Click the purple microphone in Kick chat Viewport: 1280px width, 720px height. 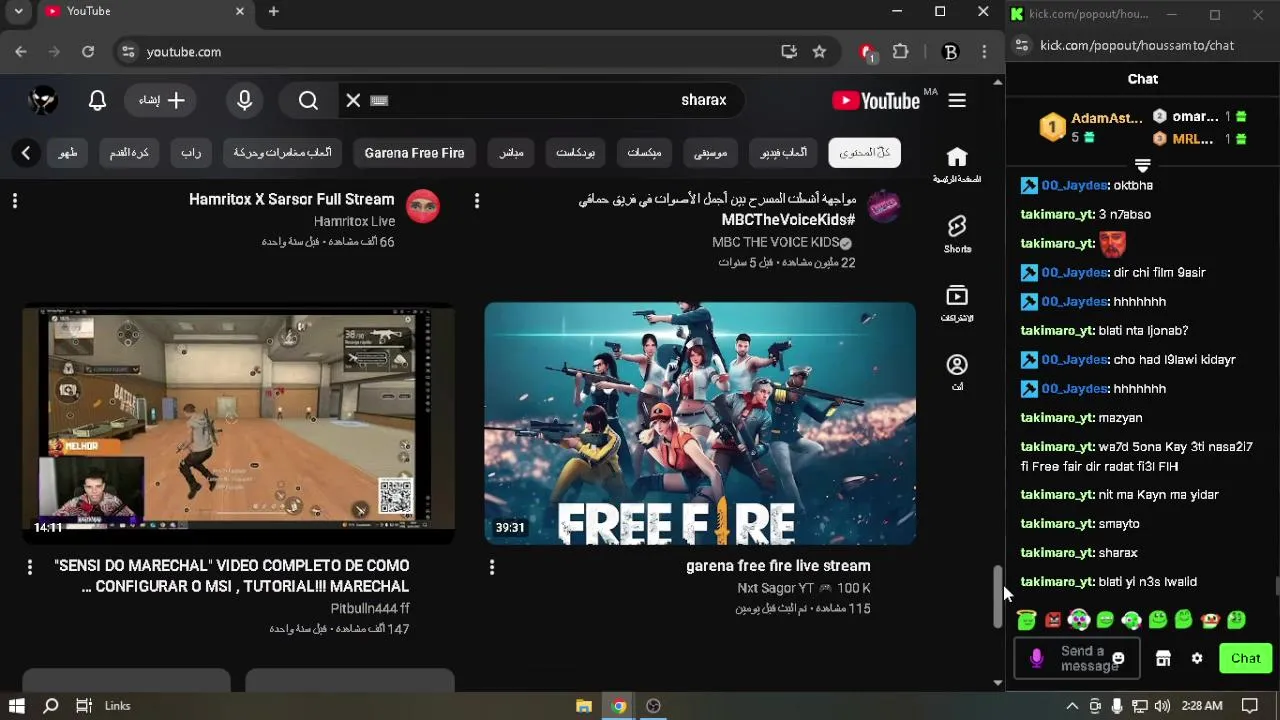coord(1036,658)
